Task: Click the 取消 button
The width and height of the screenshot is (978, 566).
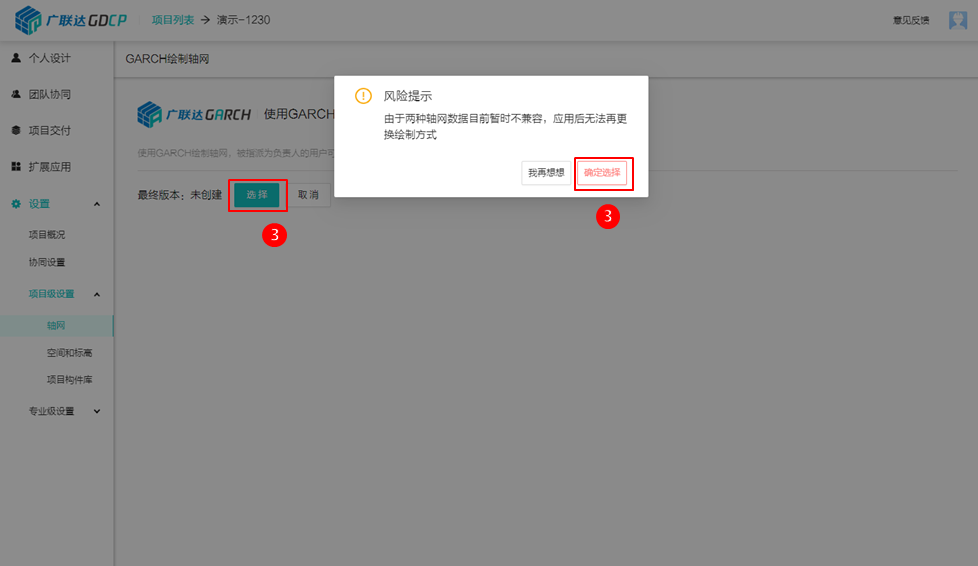Action: pyautogui.click(x=308, y=195)
